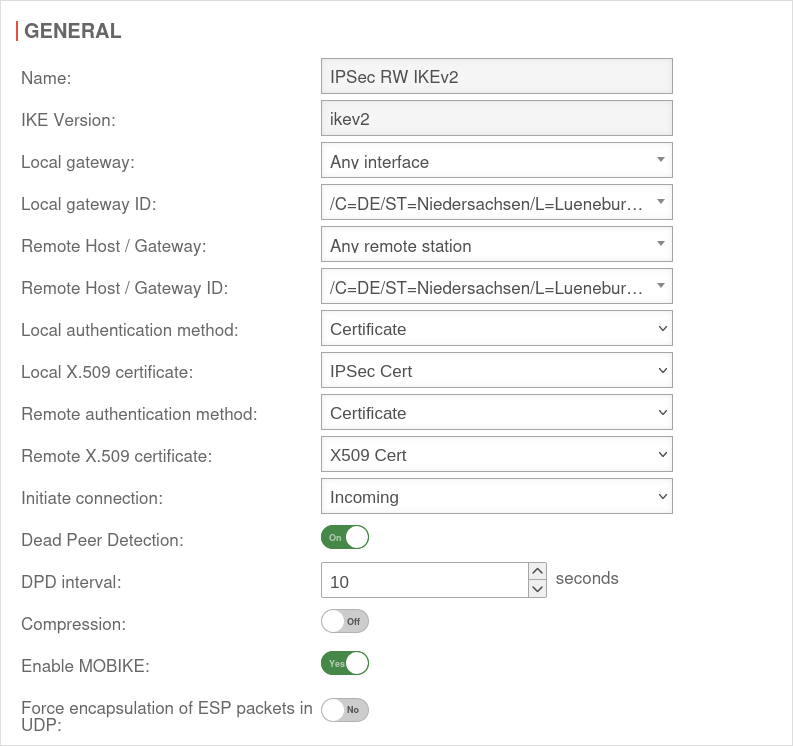Toggle Dead Peer Detection switch off

345,537
